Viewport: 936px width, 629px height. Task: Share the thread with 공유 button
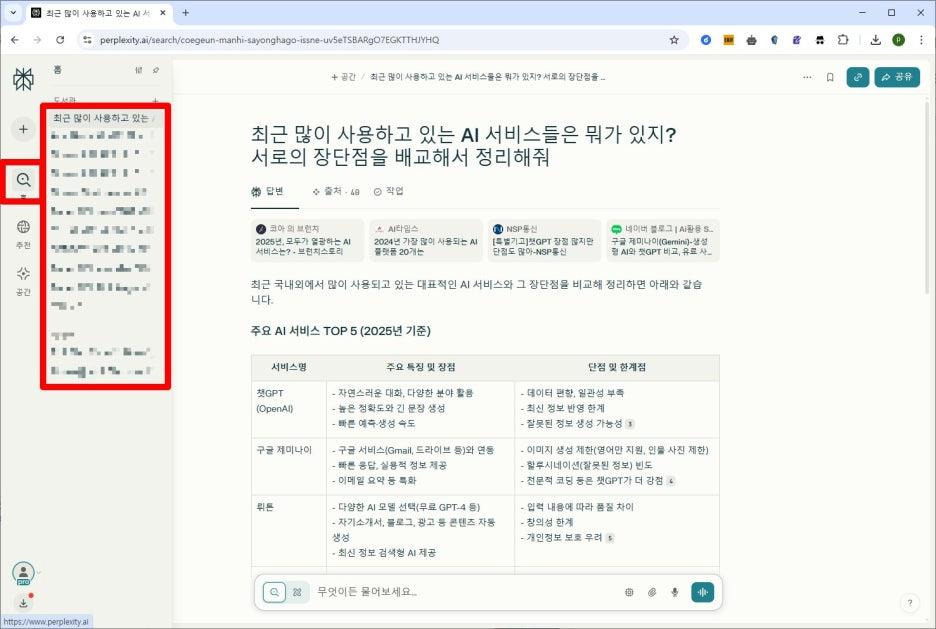(897, 77)
